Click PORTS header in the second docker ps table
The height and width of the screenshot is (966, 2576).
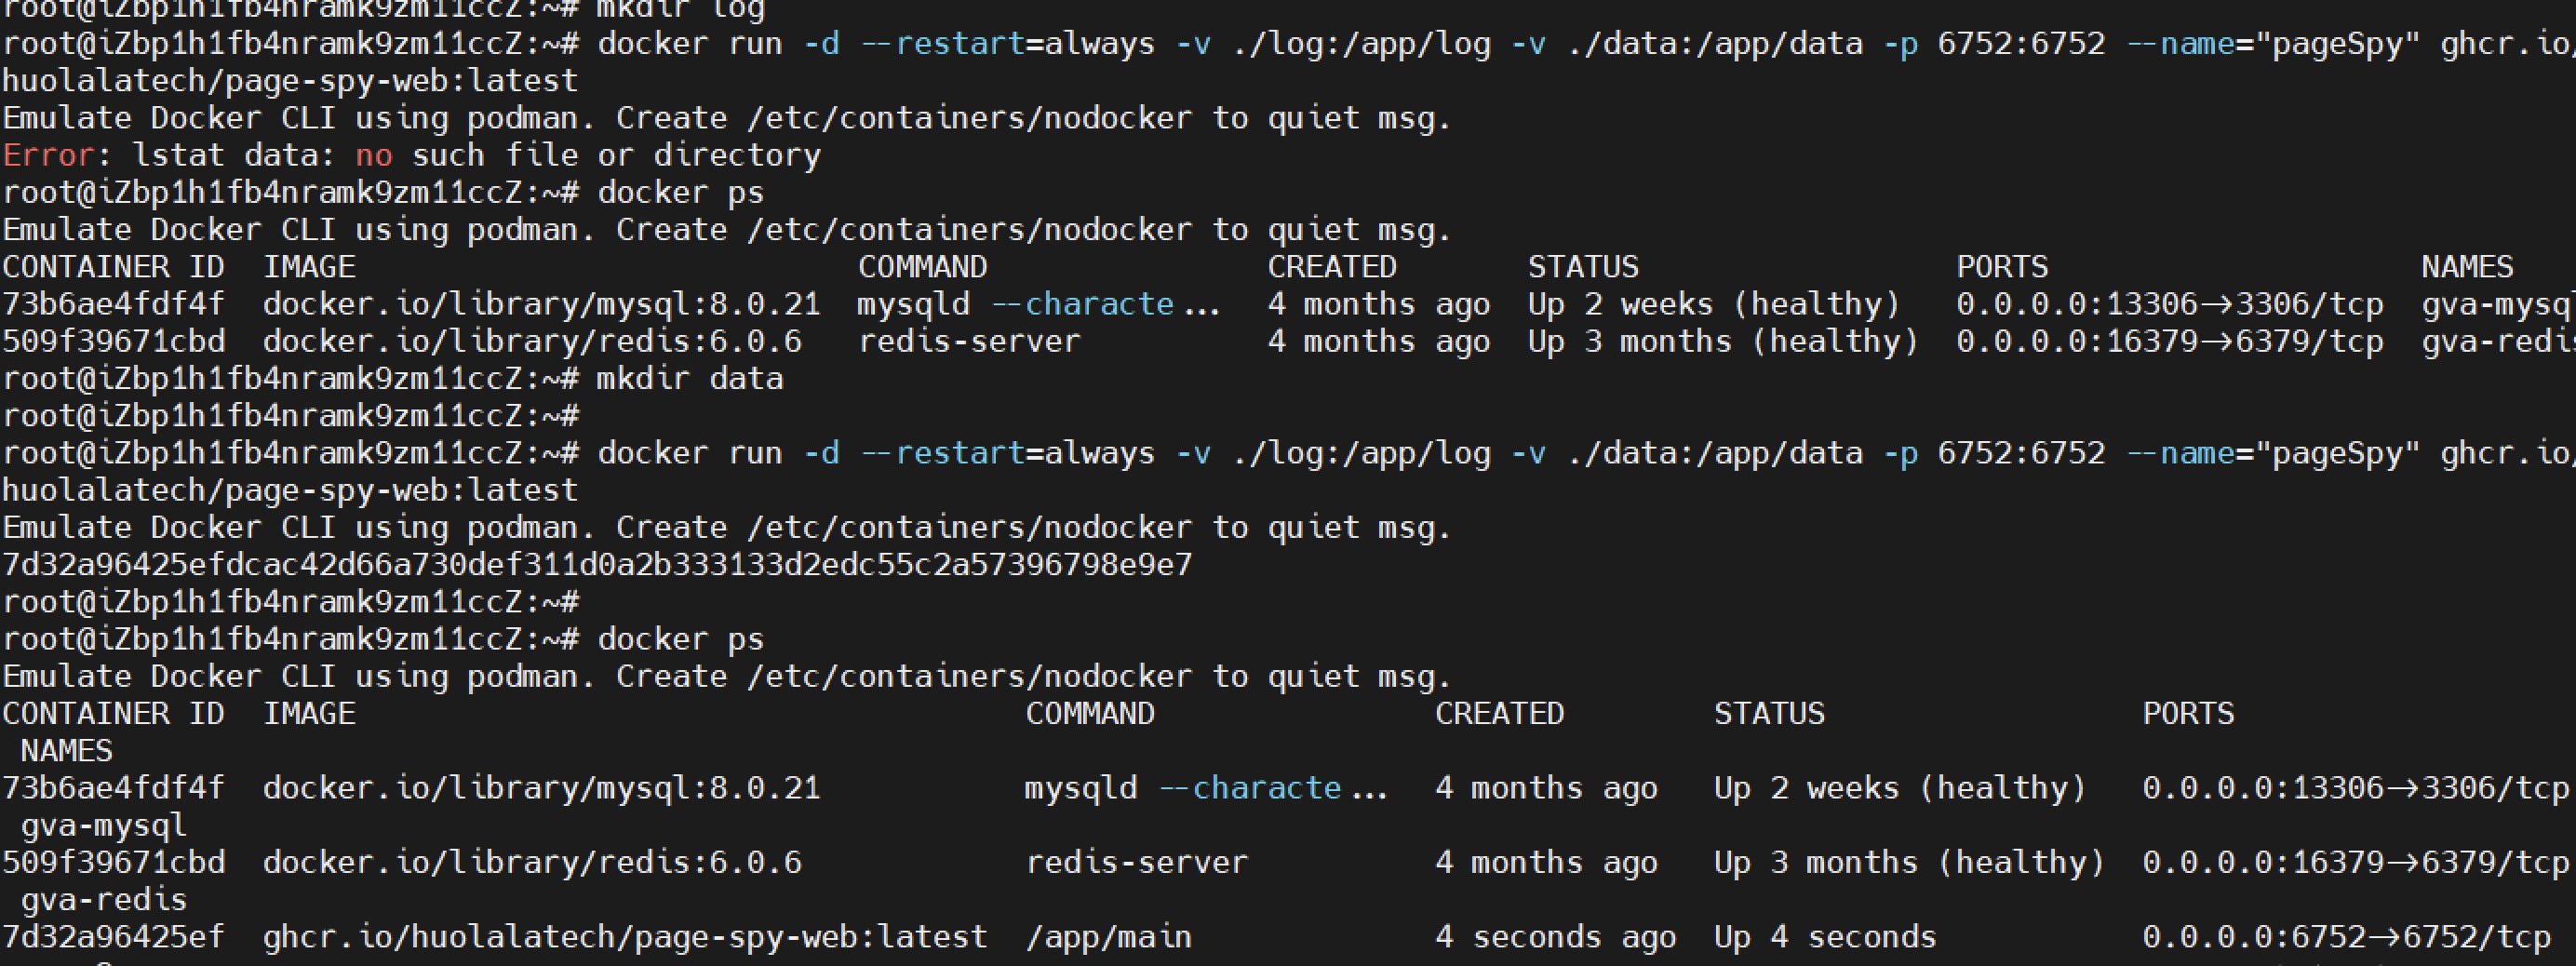(x=2188, y=714)
